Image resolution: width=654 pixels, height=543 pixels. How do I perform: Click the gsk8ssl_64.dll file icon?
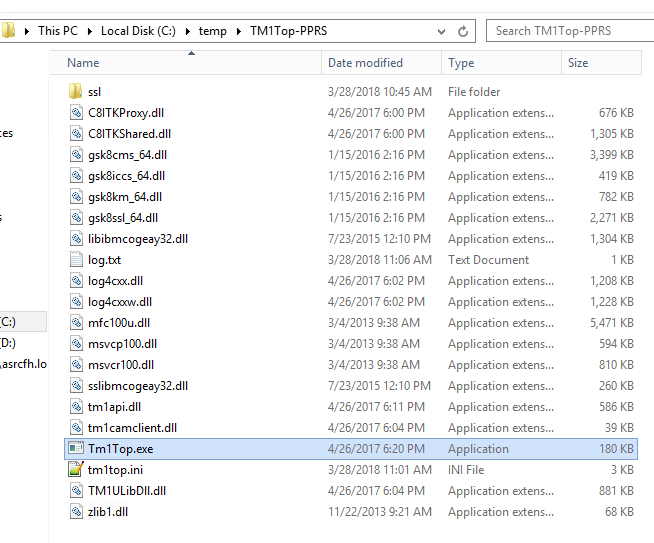[76, 218]
